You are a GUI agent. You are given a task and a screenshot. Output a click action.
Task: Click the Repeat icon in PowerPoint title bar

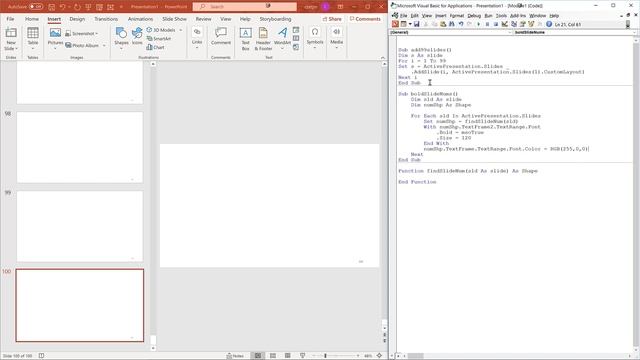[77, 7]
